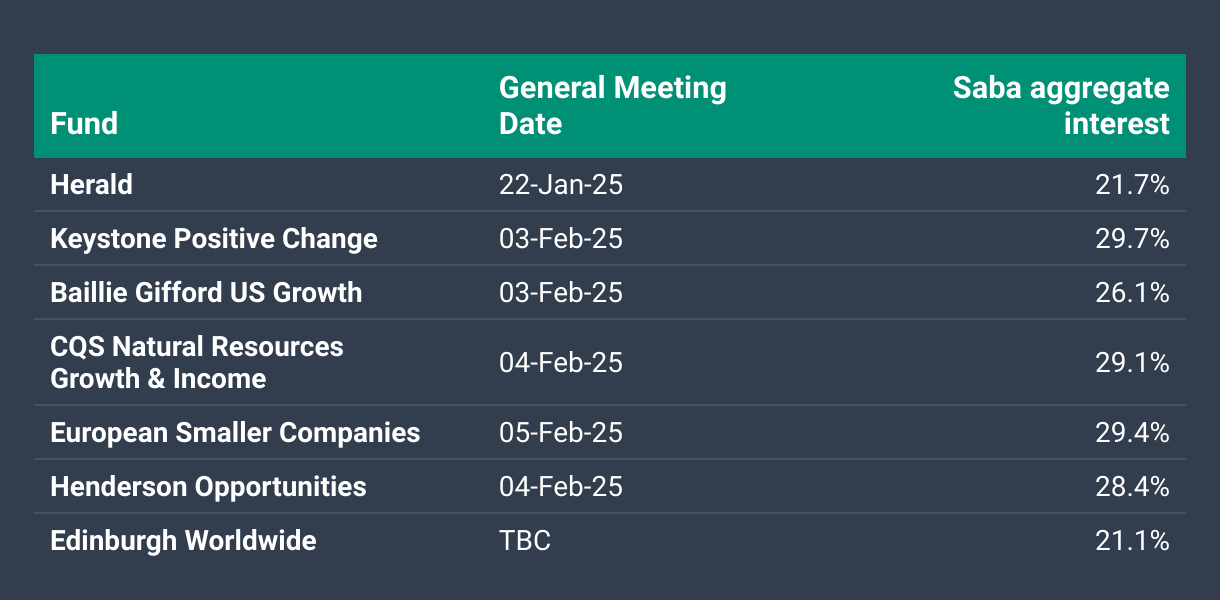The height and width of the screenshot is (600, 1220).
Task: Select Henderson Opportunities fund name
Action: point(208,487)
